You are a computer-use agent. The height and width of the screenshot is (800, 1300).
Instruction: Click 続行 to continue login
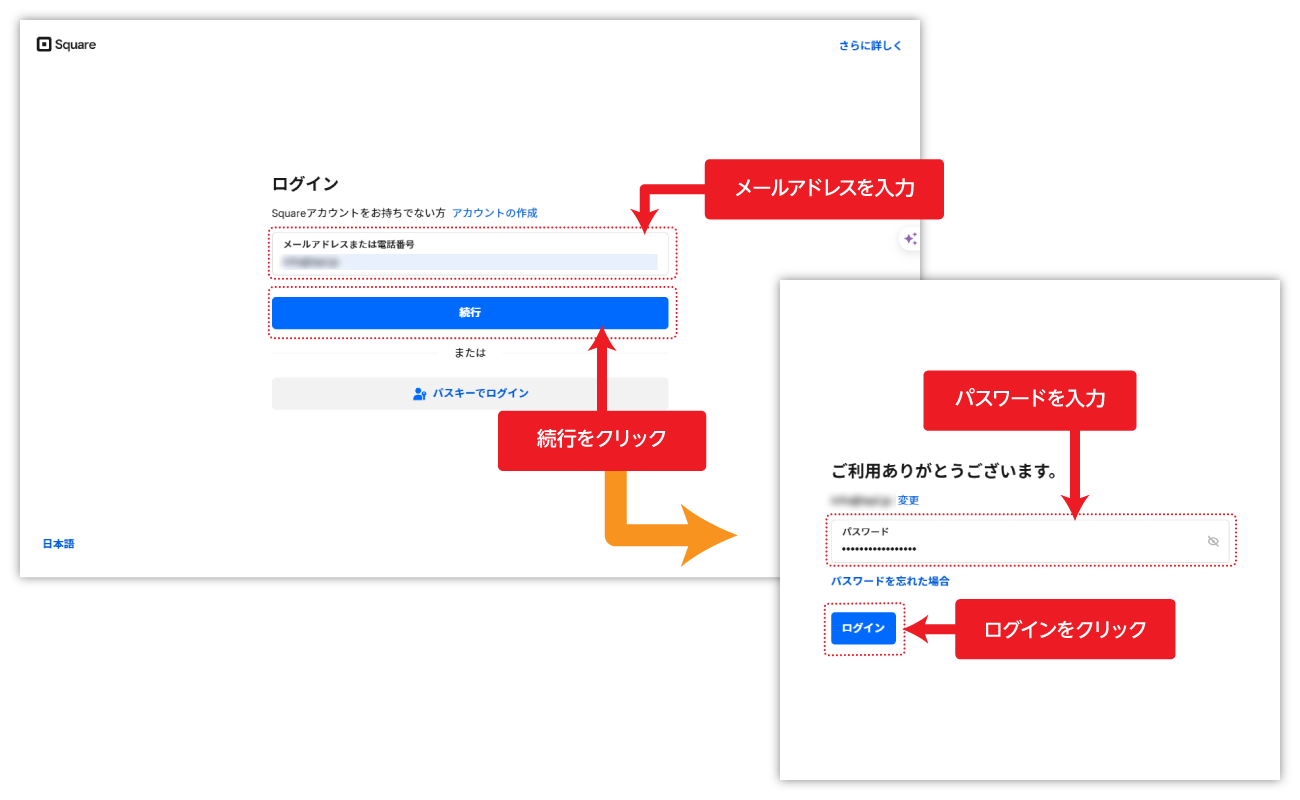coord(471,312)
